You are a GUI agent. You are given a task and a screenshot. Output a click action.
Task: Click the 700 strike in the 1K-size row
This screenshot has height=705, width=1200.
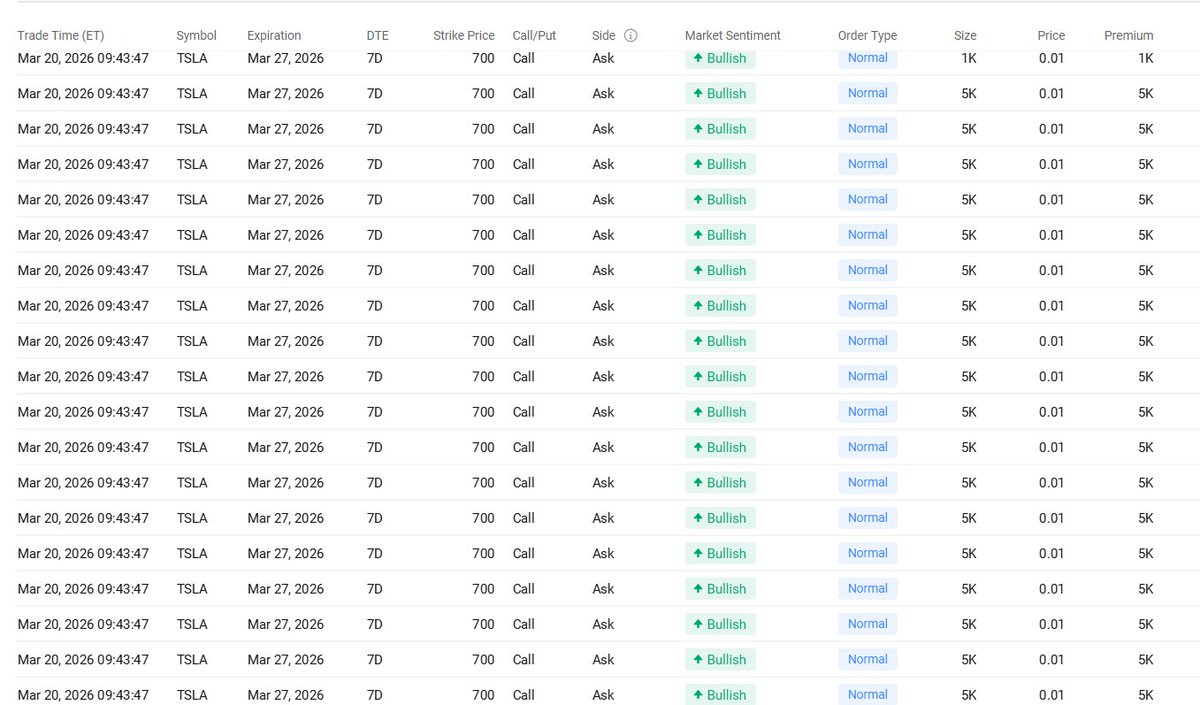pyautogui.click(x=483, y=58)
